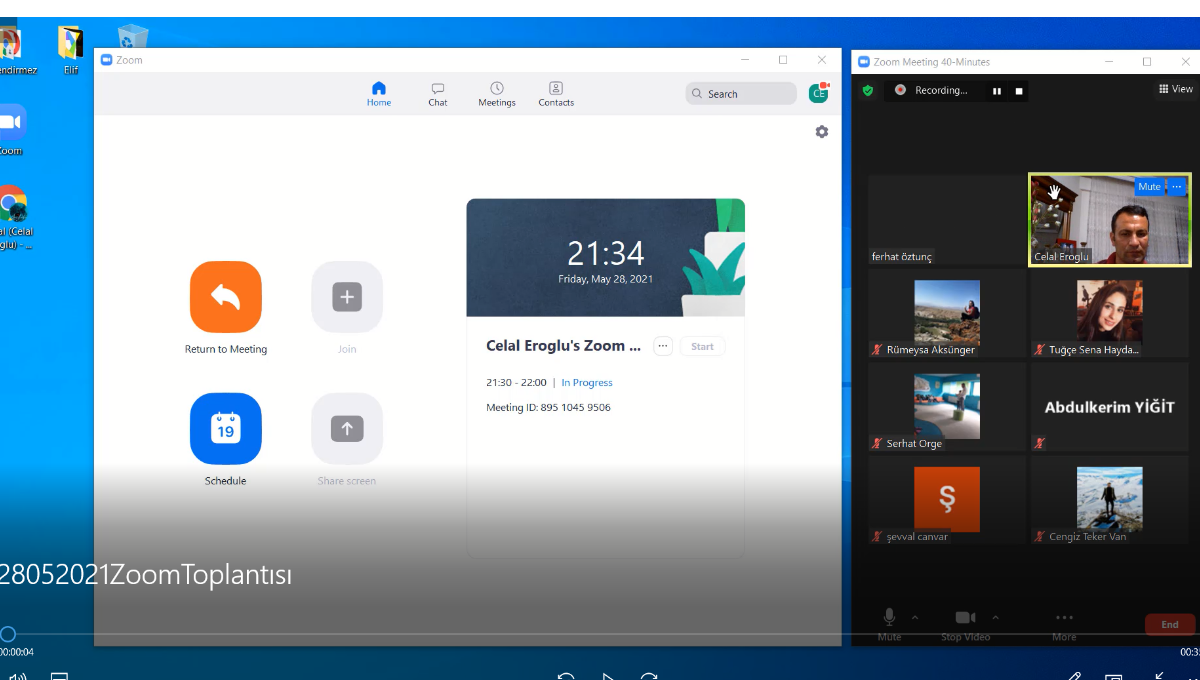Viewport: 1200px width, 680px height.
Task: Select Cengiz Teker Van participant tile
Action: click(1109, 500)
